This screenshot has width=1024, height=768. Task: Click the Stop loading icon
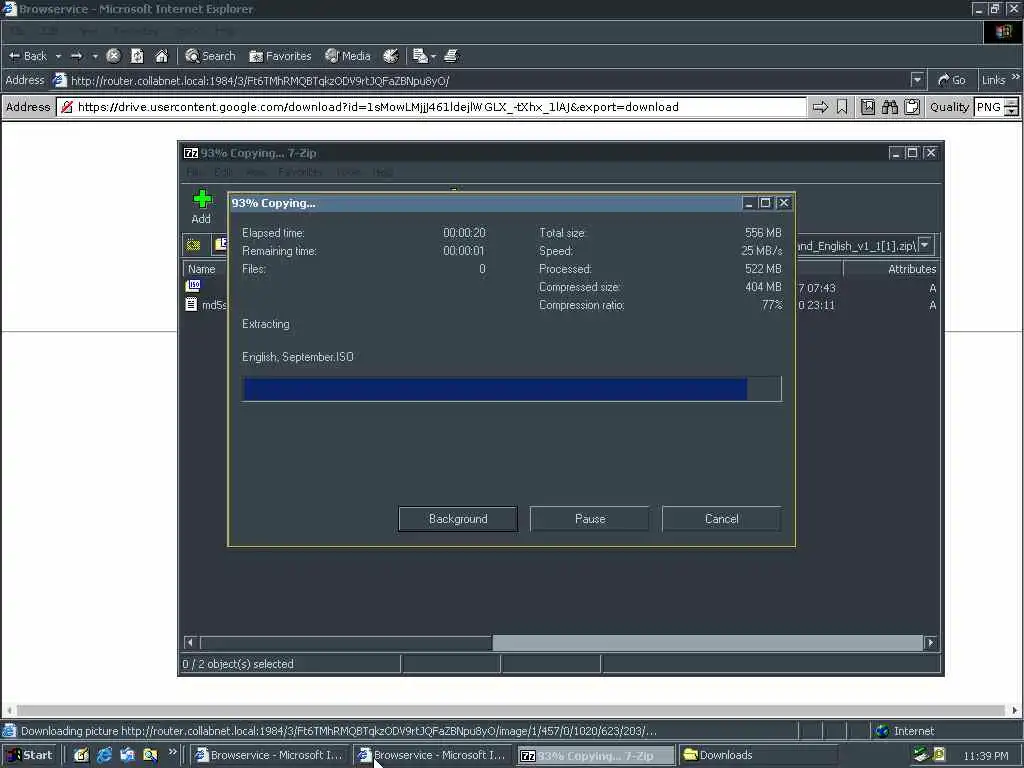point(113,56)
